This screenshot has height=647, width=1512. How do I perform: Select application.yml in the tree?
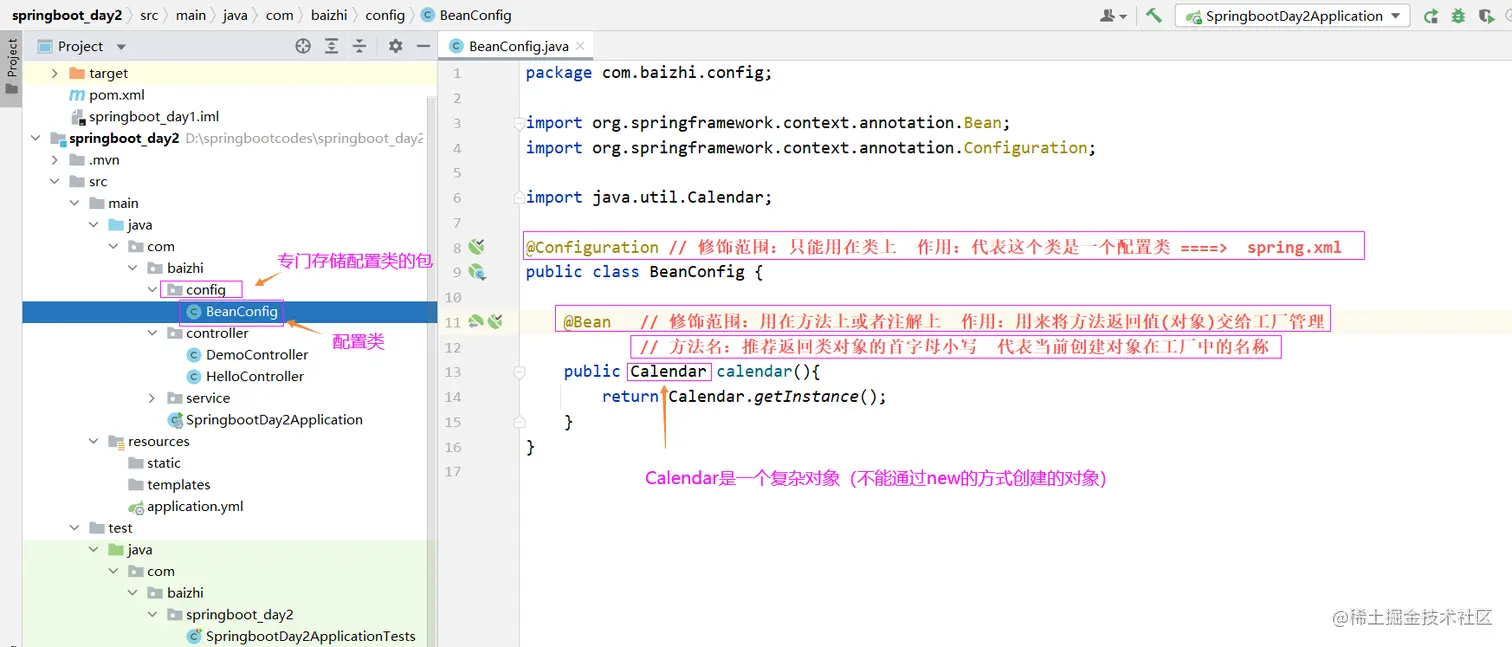point(194,506)
